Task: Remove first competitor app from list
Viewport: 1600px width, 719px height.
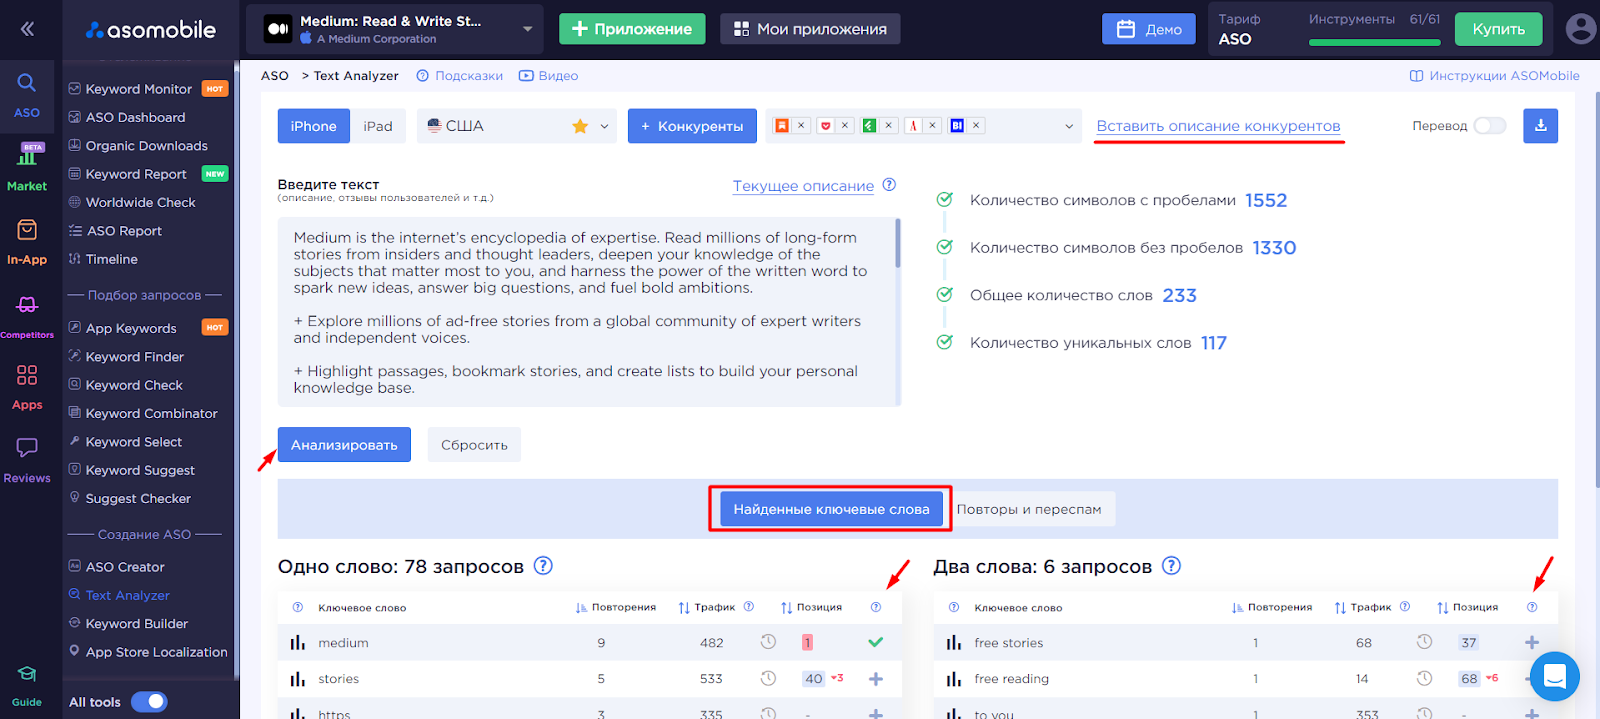Action: (801, 126)
